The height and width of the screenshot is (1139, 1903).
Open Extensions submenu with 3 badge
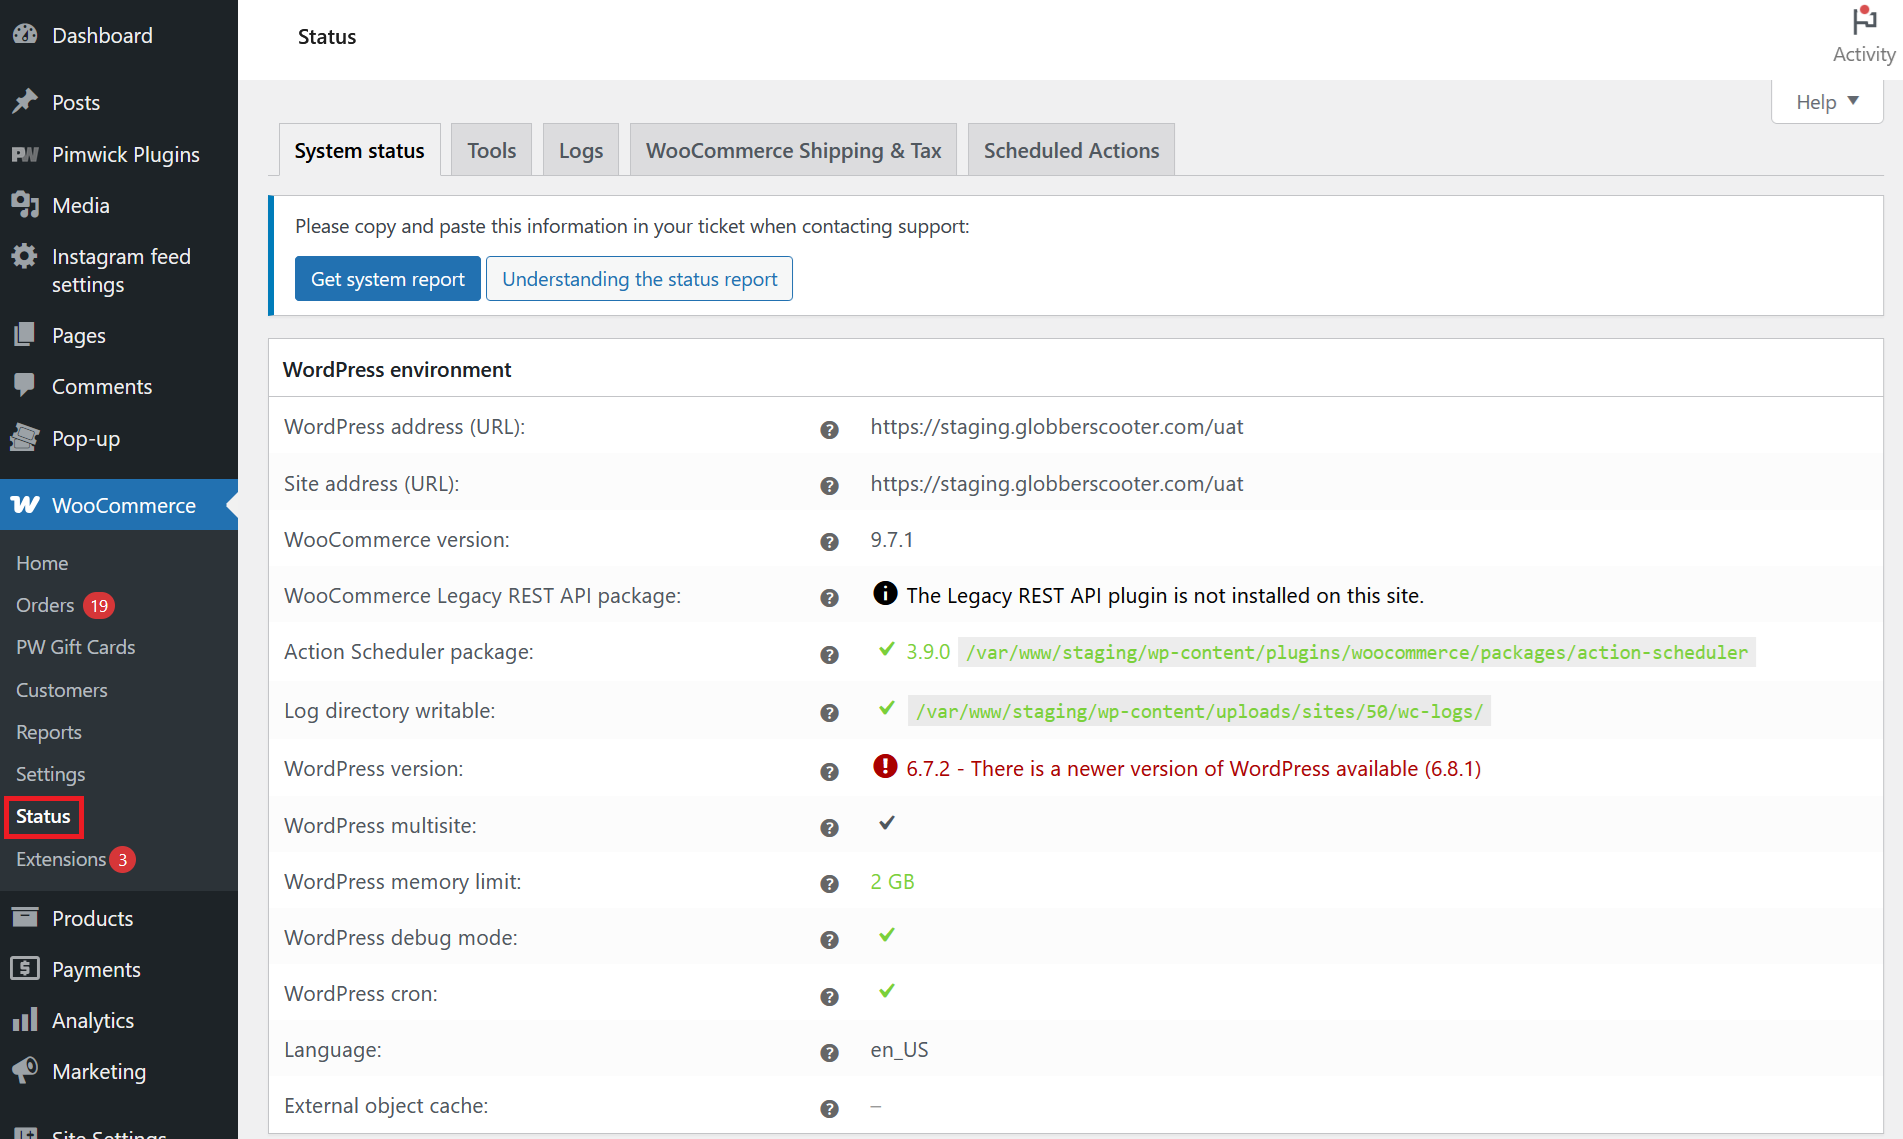point(75,859)
